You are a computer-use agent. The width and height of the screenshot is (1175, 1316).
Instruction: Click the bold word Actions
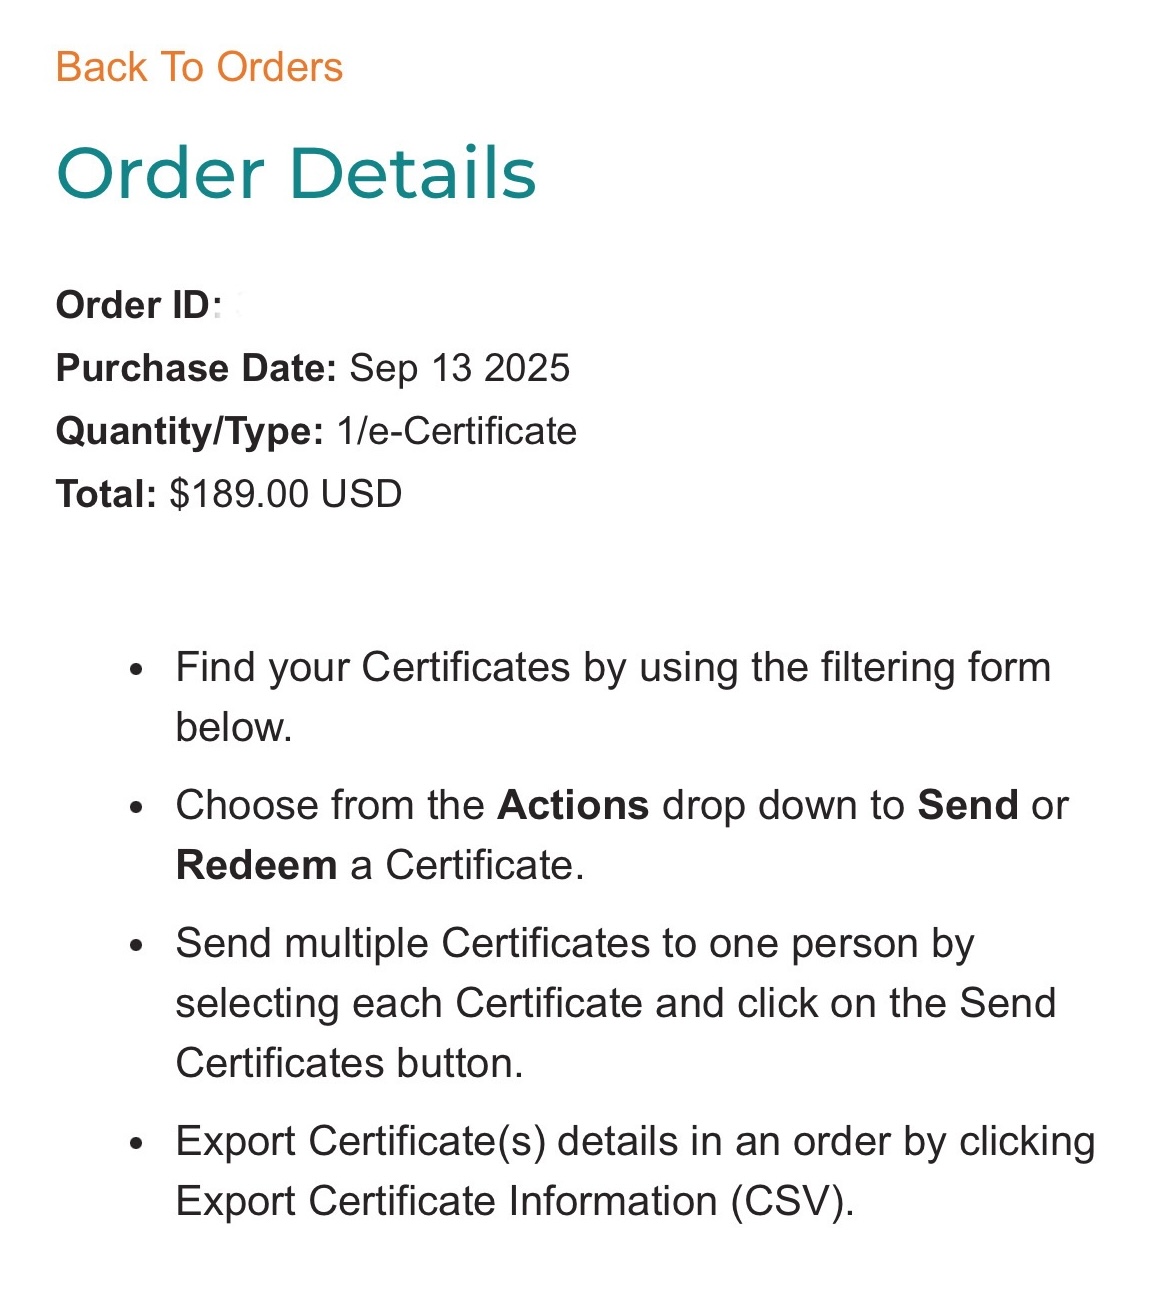point(573,805)
